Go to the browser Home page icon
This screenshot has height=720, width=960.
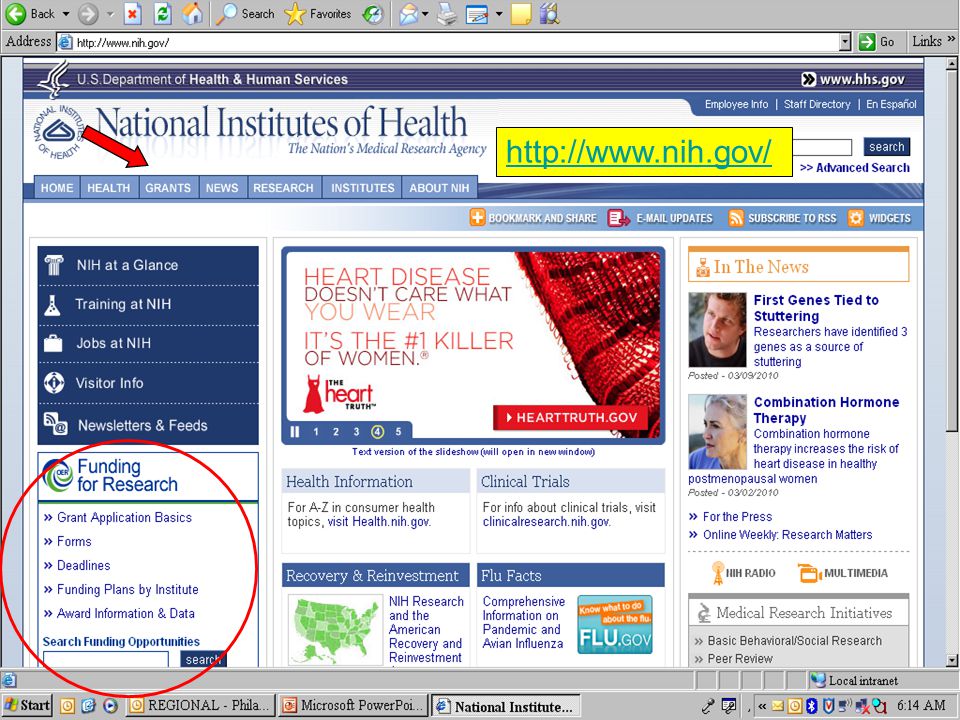192,13
